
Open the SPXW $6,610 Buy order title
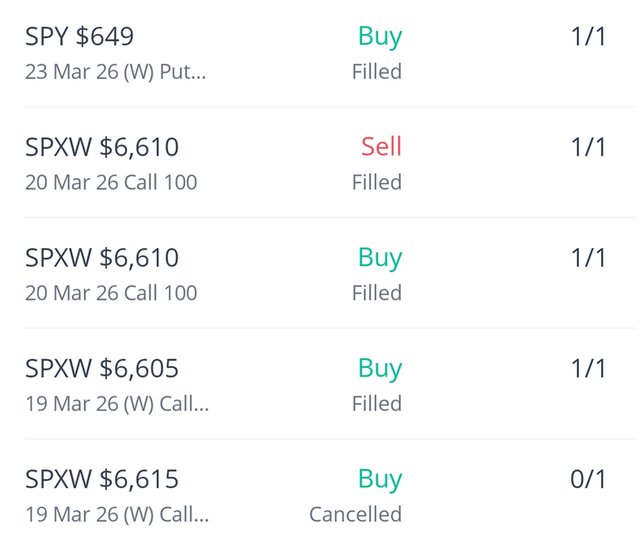click(102, 258)
